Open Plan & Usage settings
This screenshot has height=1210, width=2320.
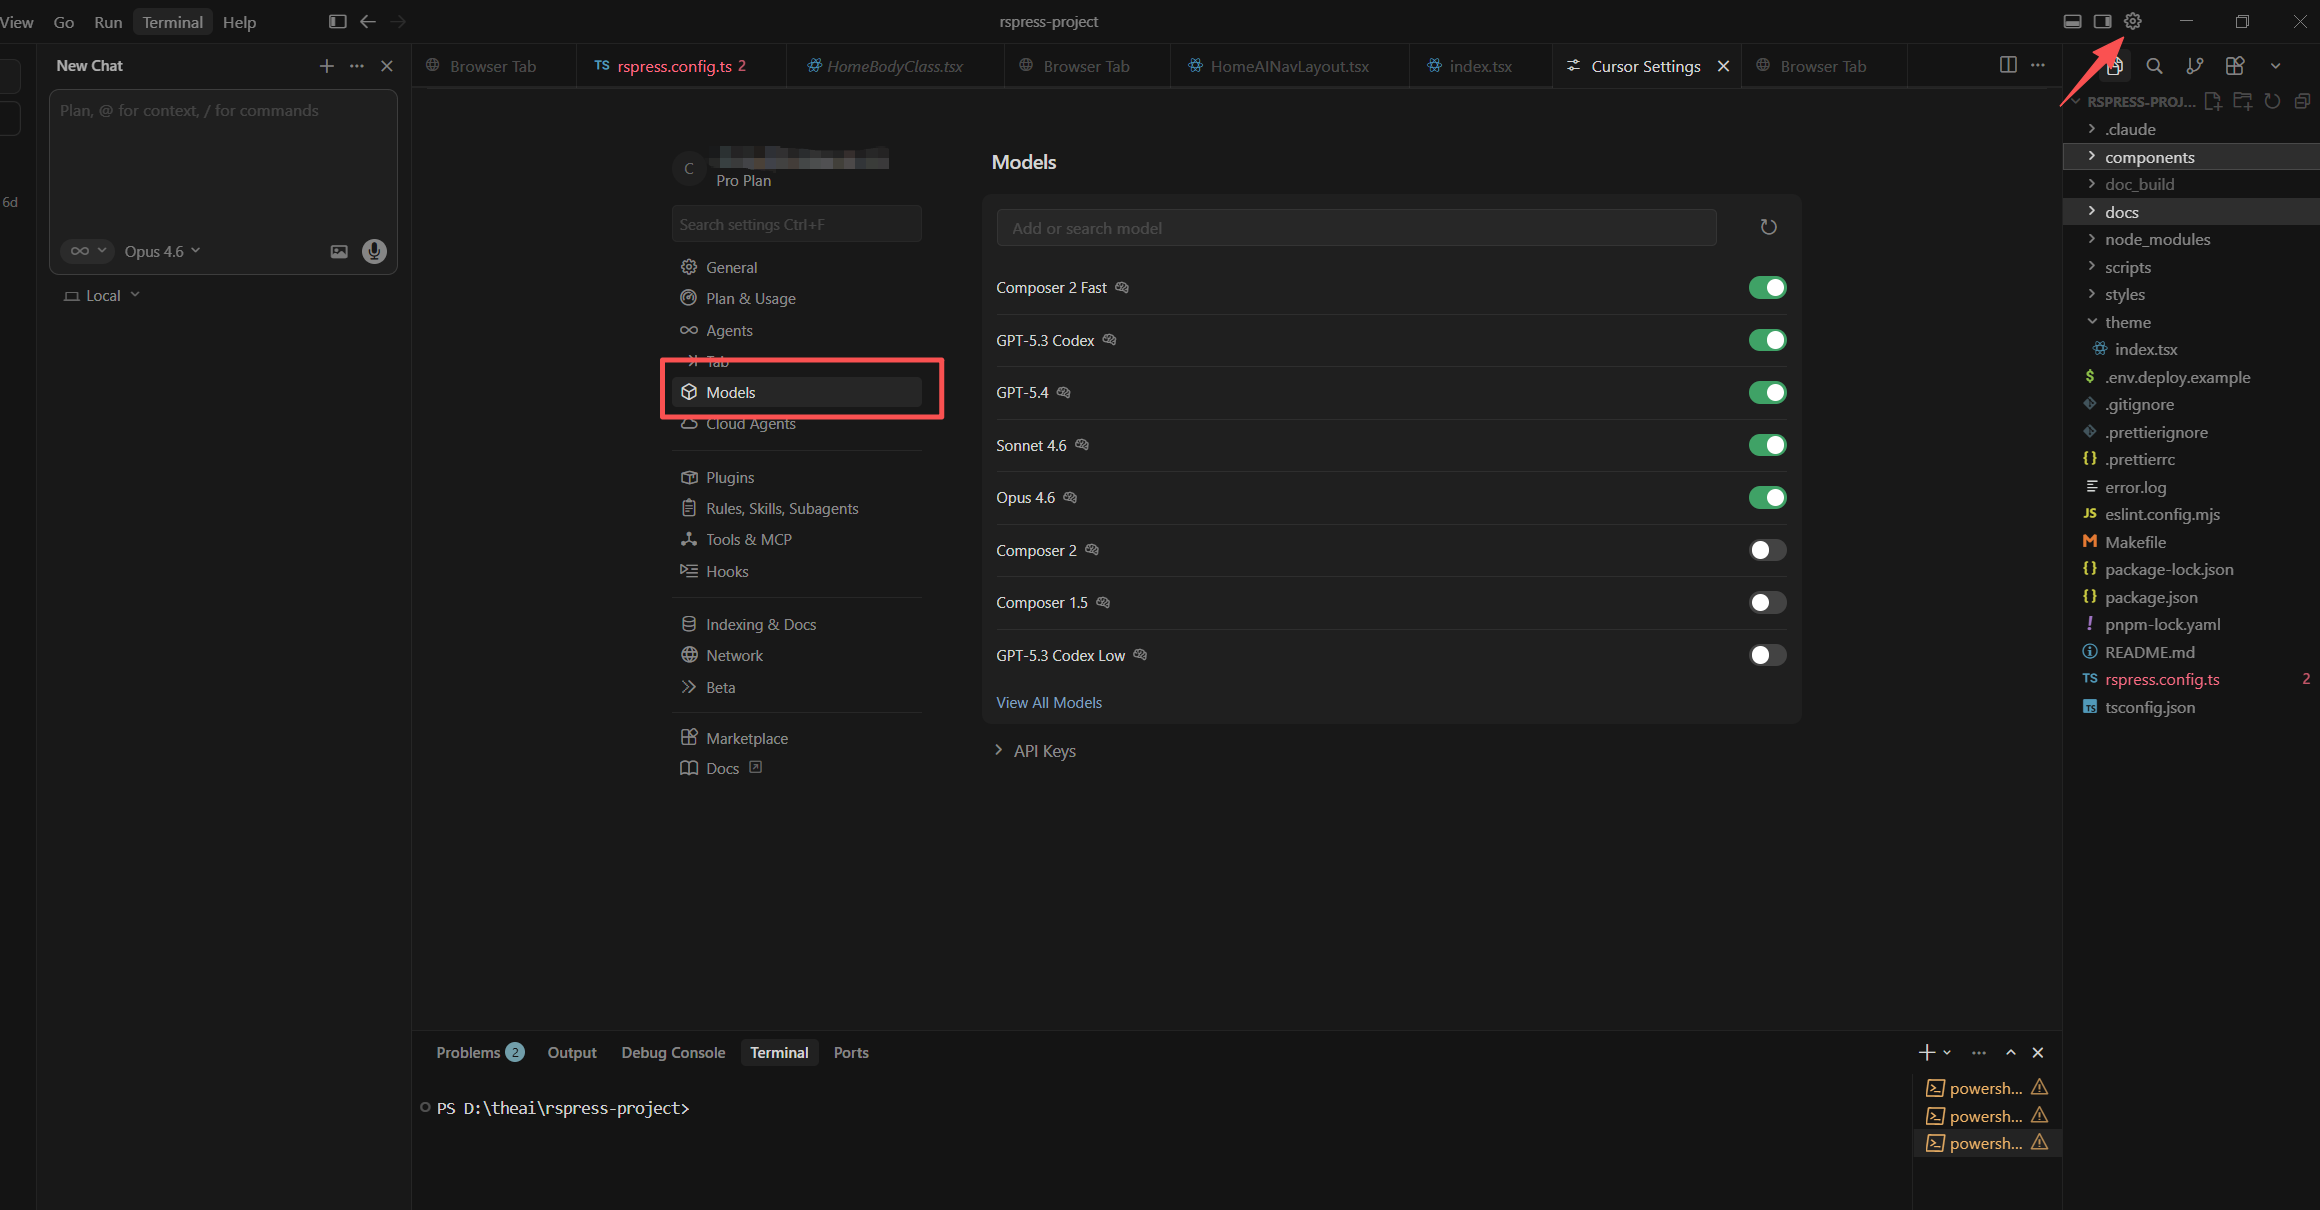coord(750,299)
